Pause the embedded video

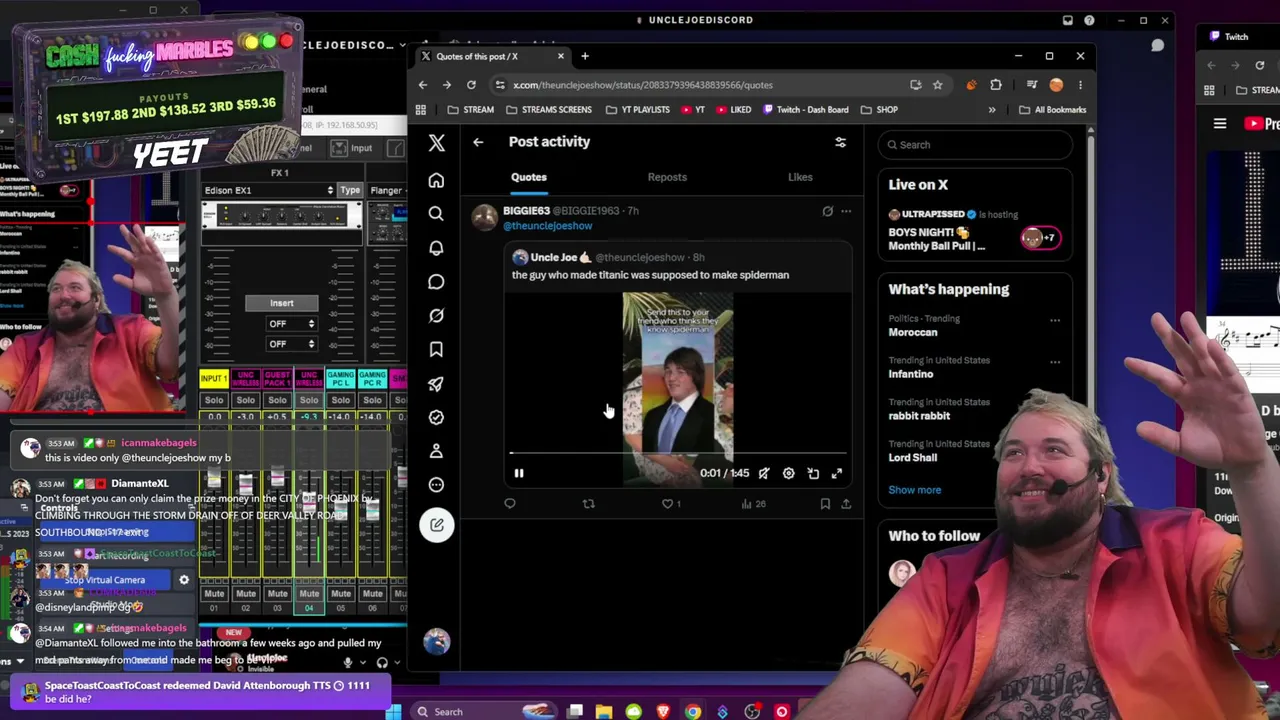519,473
